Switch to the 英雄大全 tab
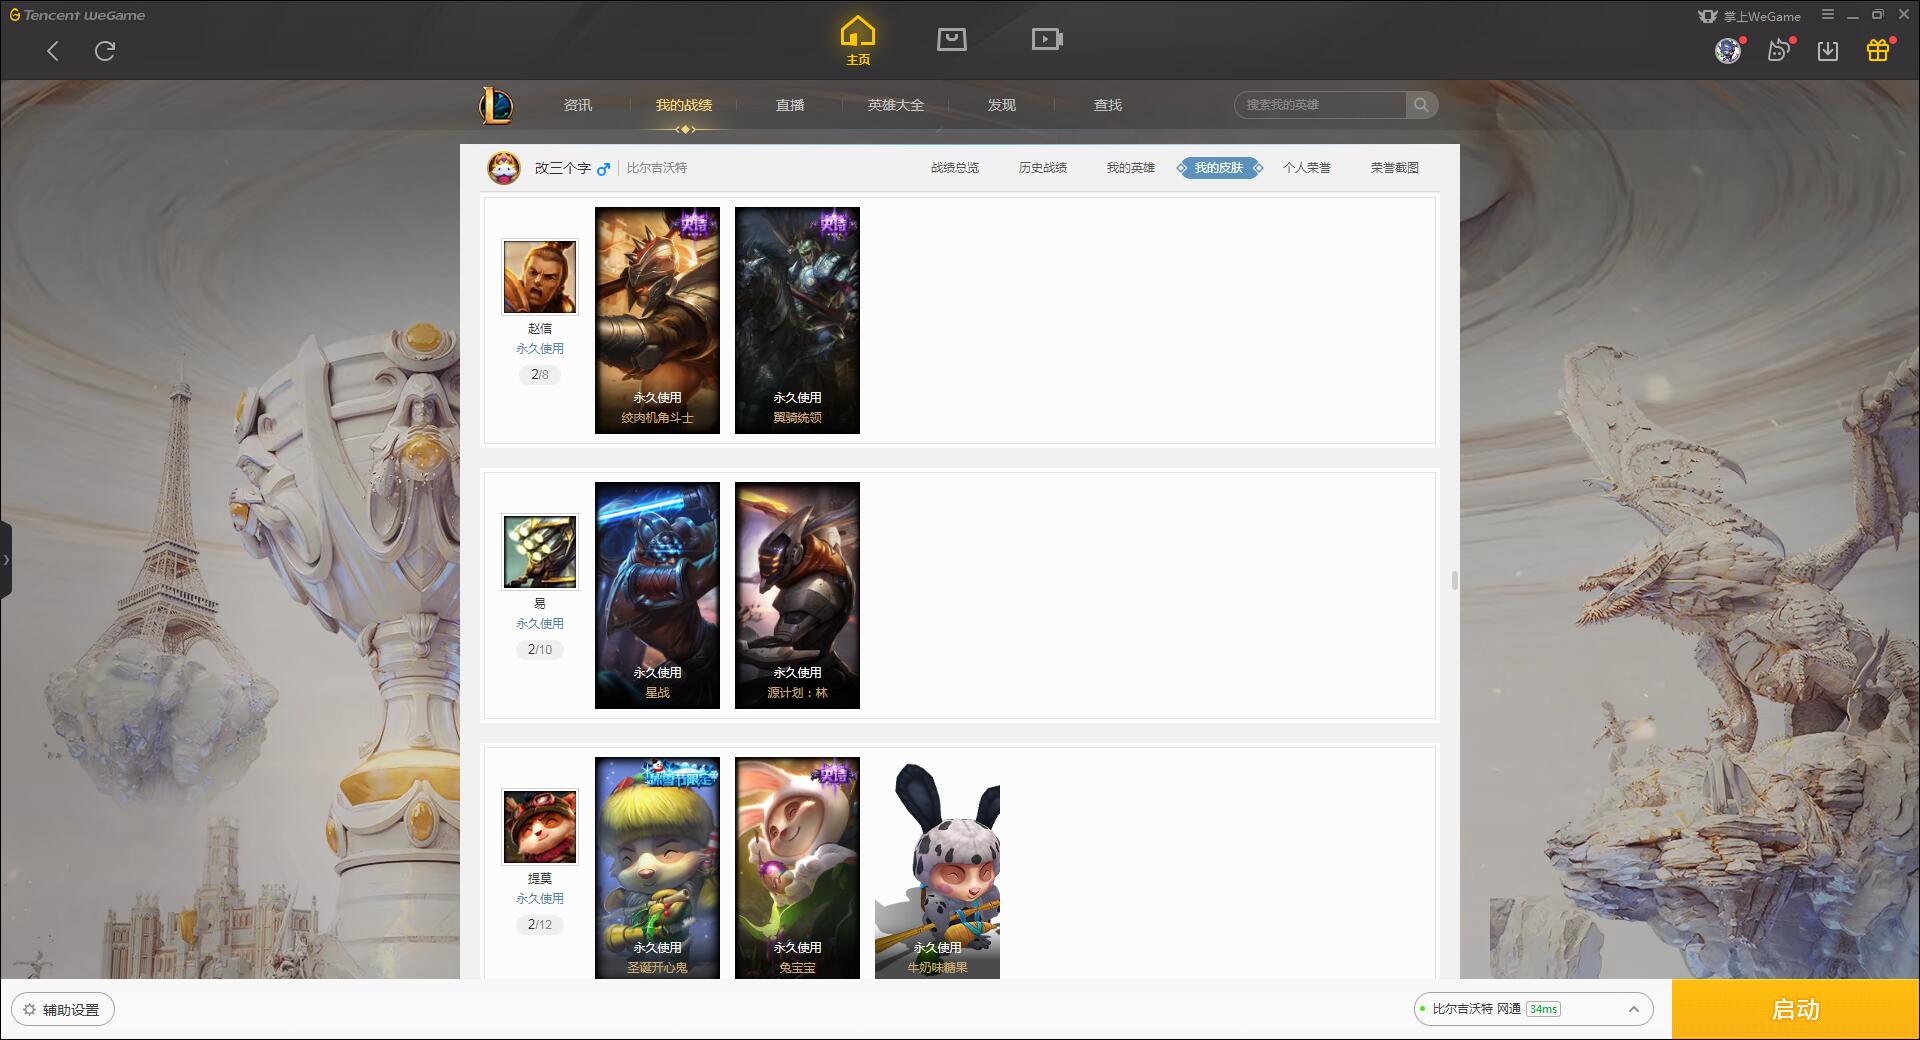The height and width of the screenshot is (1040, 1920). (896, 105)
